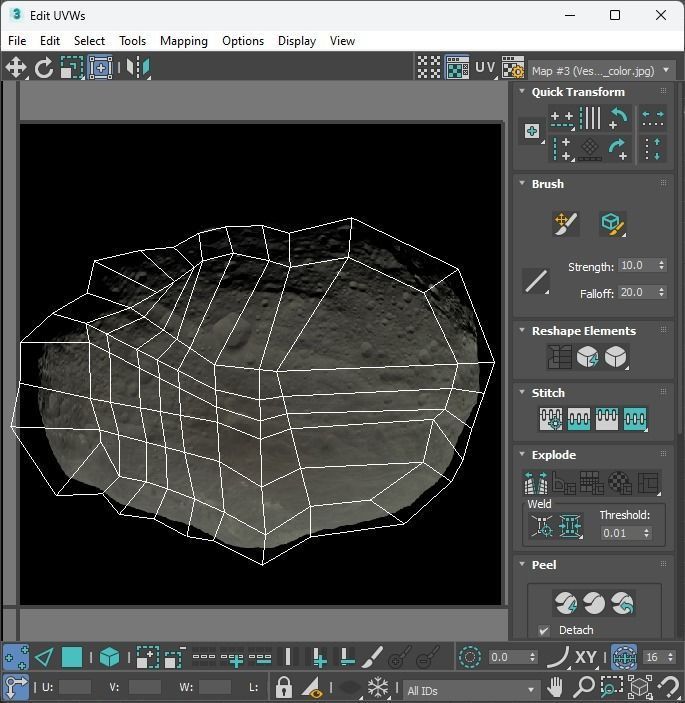The width and height of the screenshot is (685, 703).
Task: Click the Strength value field
Action: tap(637, 265)
